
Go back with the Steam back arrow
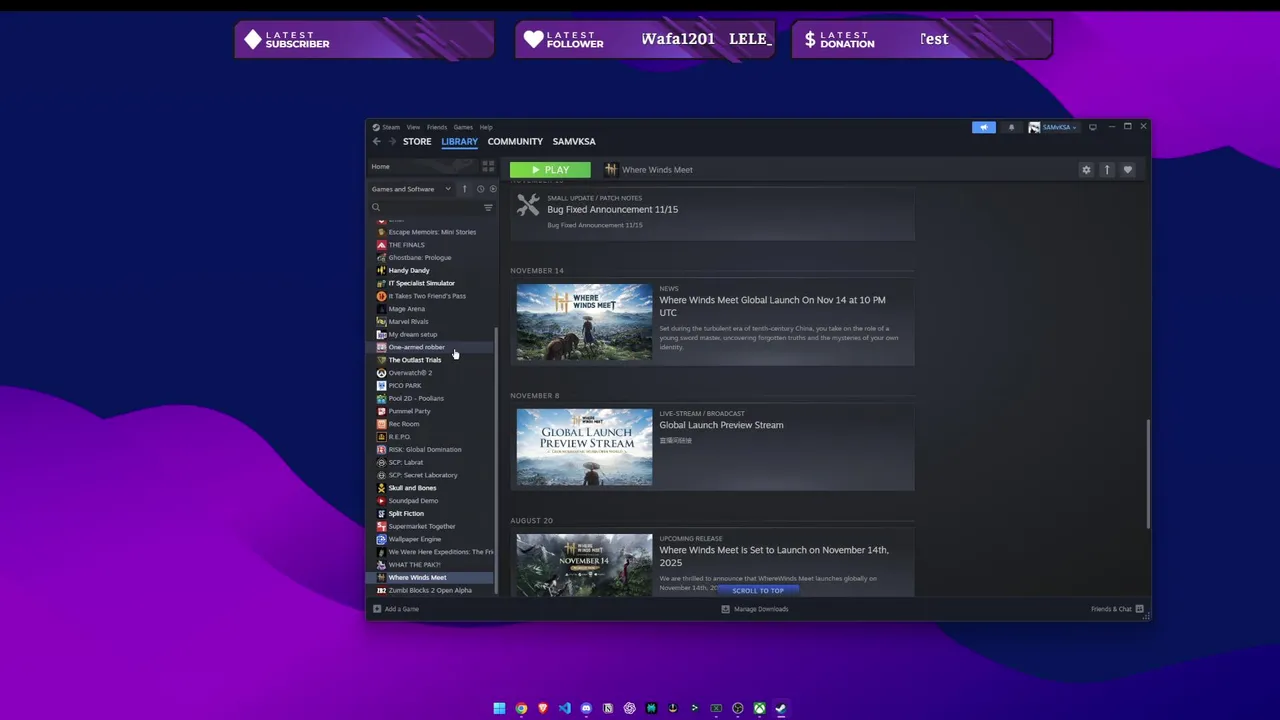click(377, 142)
